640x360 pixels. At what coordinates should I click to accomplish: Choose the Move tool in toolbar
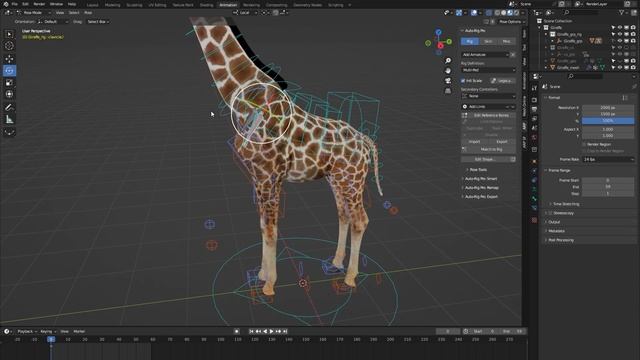click(x=9, y=59)
